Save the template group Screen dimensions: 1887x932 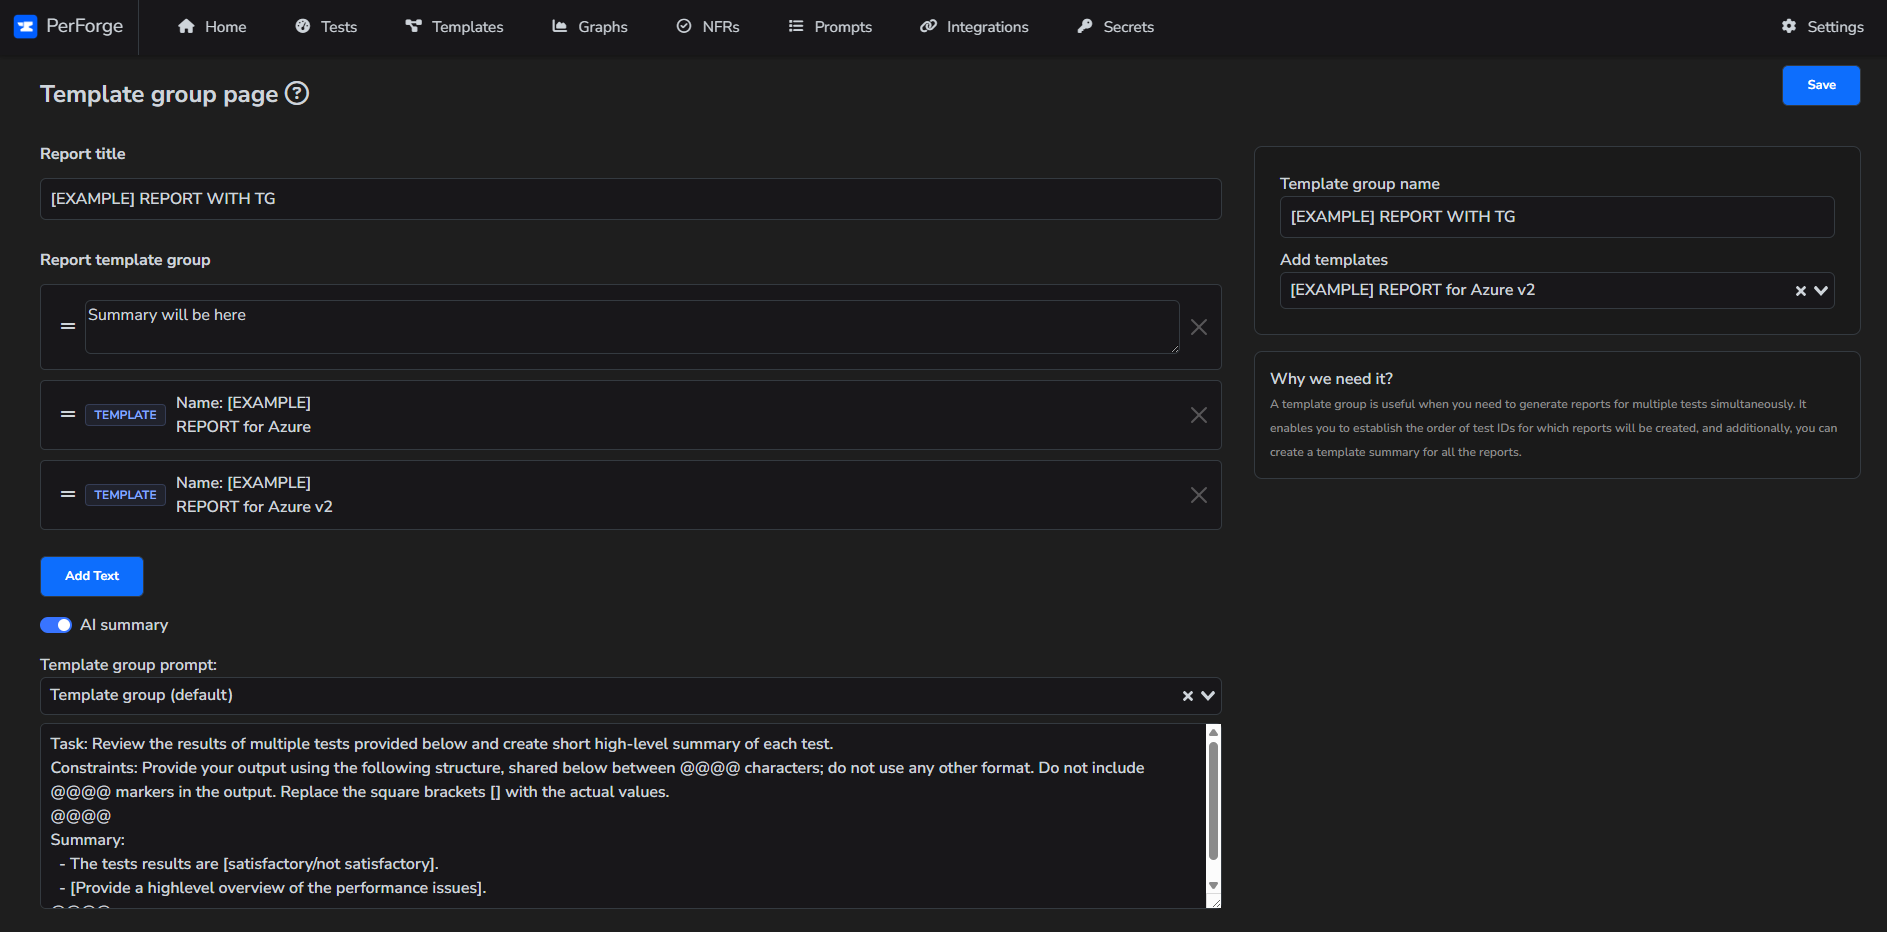click(x=1820, y=85)
